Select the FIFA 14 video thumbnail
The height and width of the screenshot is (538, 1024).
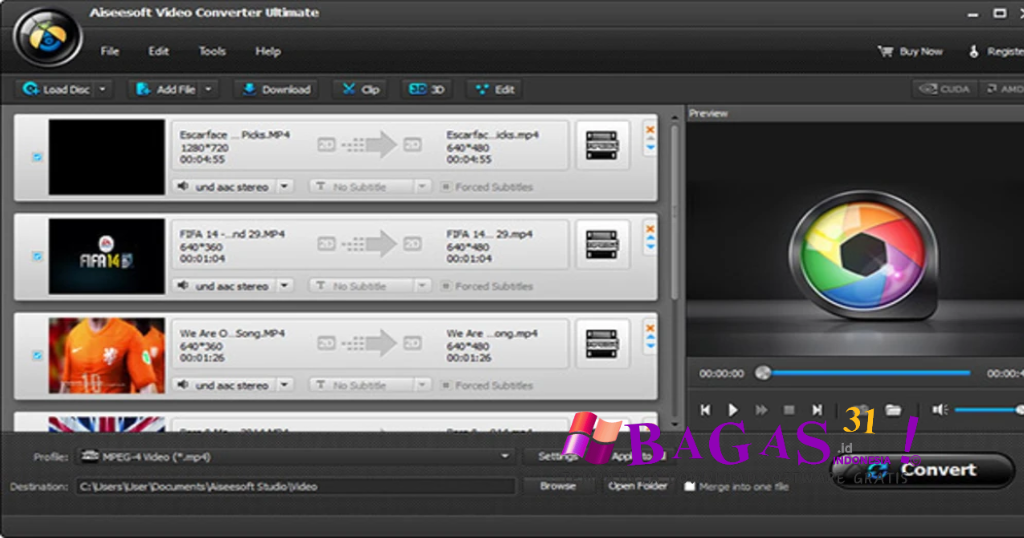(x=106, y=256)
